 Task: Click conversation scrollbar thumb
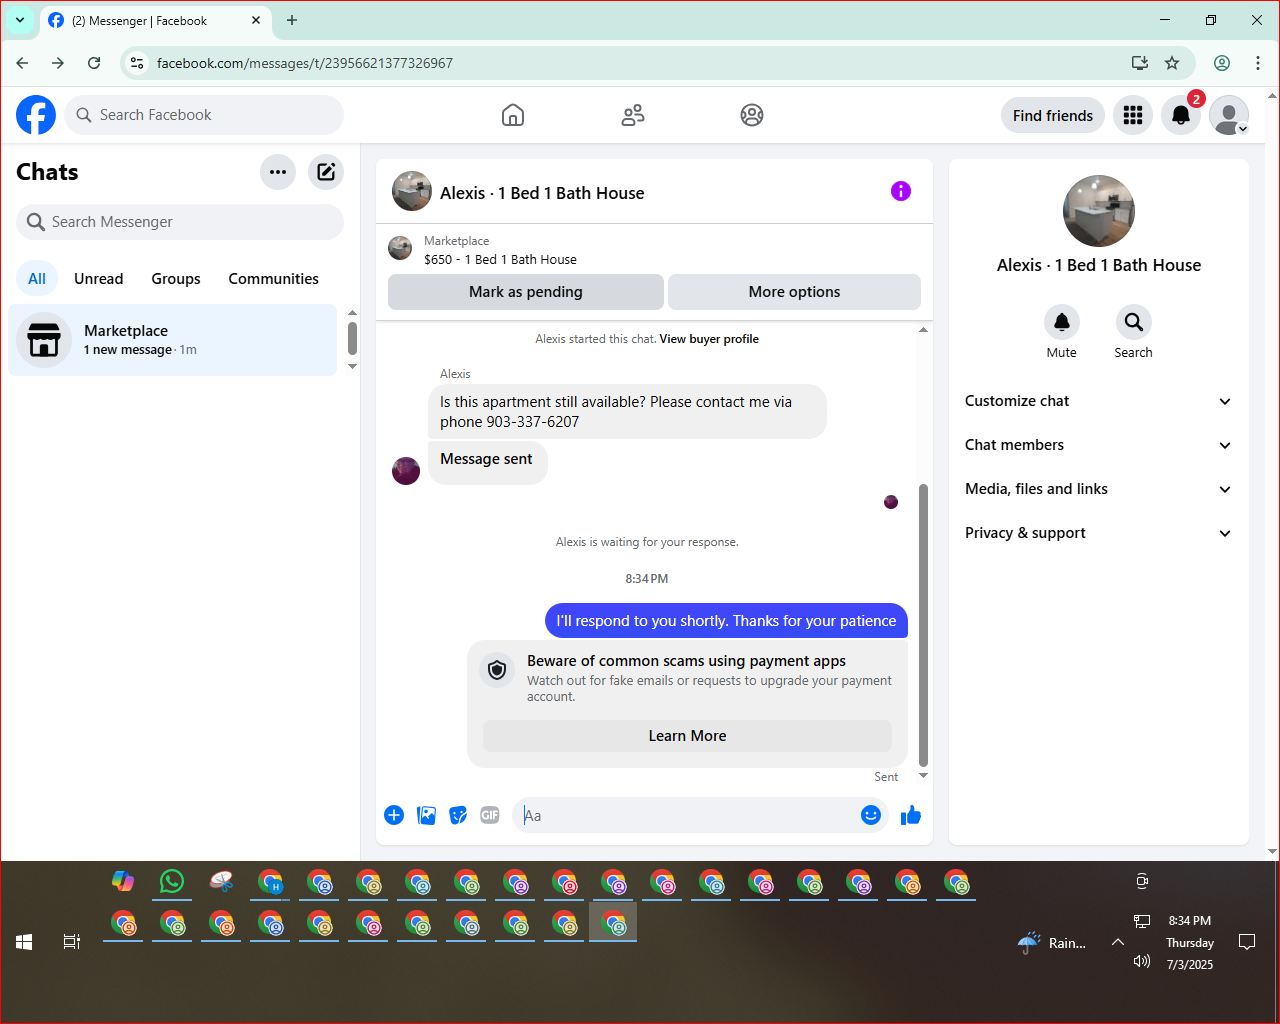(923, 625)
